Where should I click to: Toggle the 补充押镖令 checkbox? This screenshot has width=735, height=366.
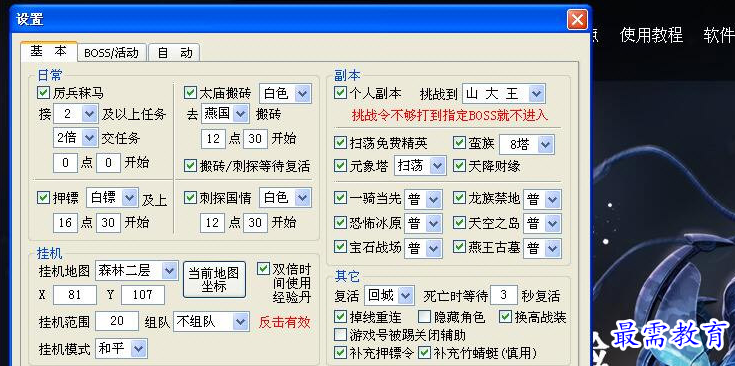click(340, 352)
